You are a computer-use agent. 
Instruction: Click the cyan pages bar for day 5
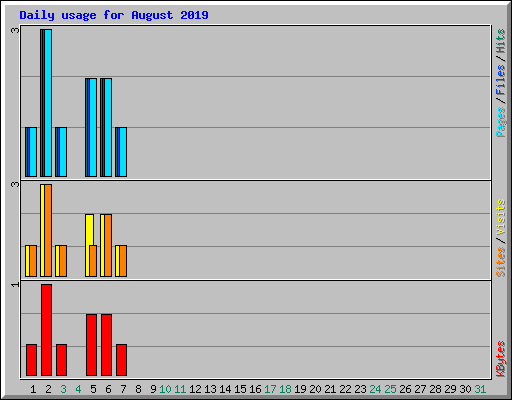coord(93,127)
